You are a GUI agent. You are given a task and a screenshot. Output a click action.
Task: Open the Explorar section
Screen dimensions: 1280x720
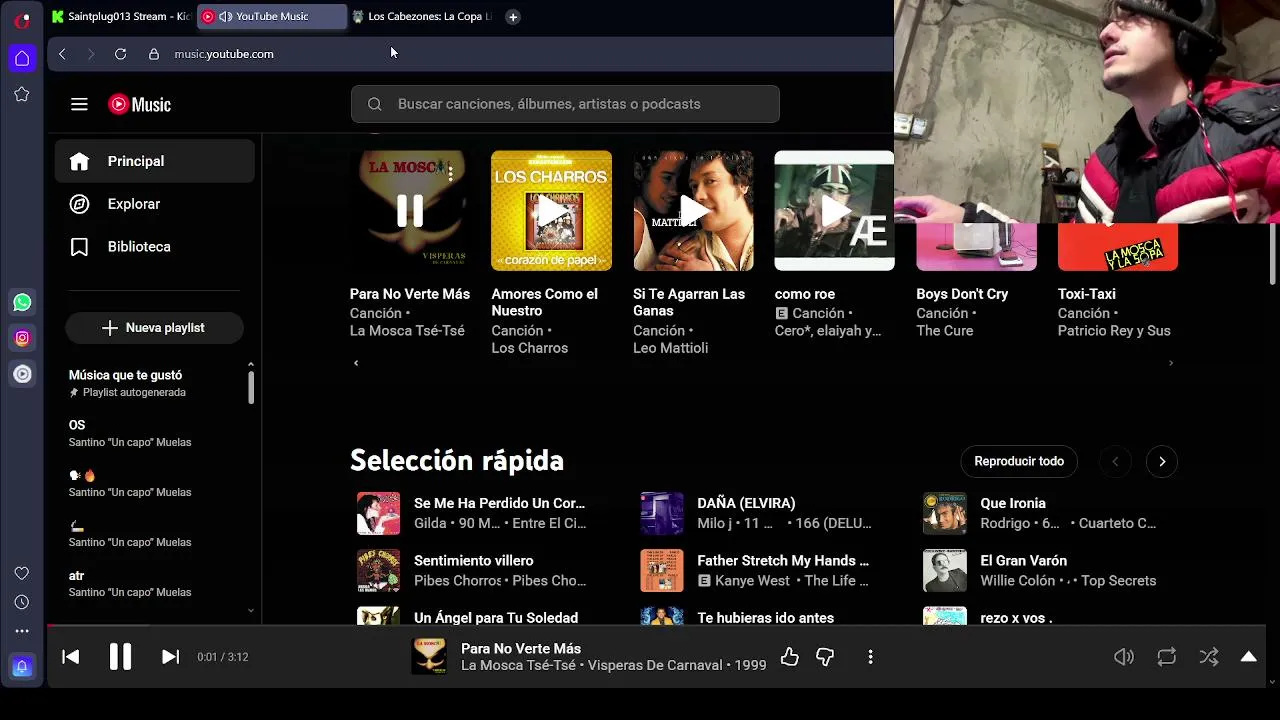(155, 204)
